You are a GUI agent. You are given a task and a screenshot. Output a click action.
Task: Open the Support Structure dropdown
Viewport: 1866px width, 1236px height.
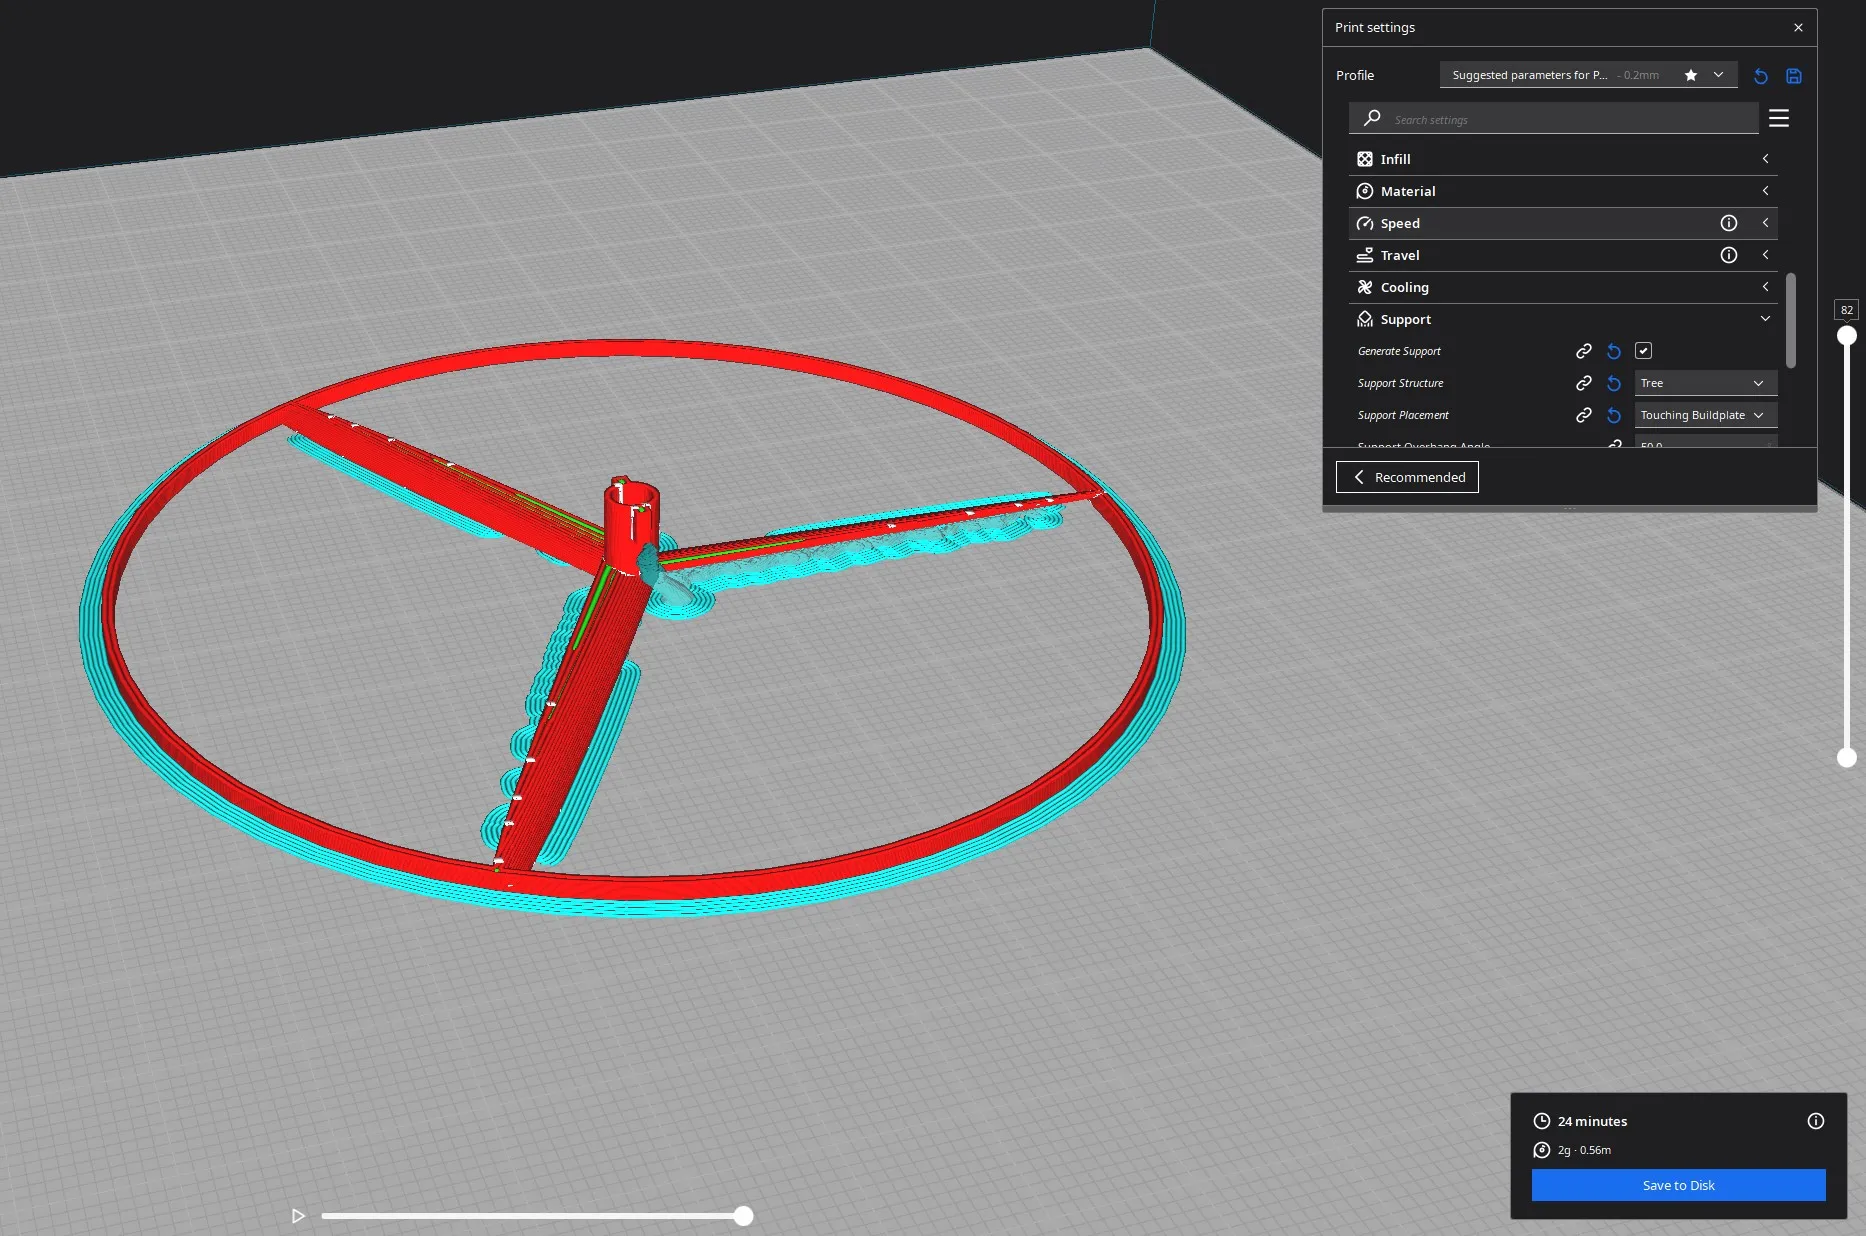pyautogui.click(x=1705, y=383)
